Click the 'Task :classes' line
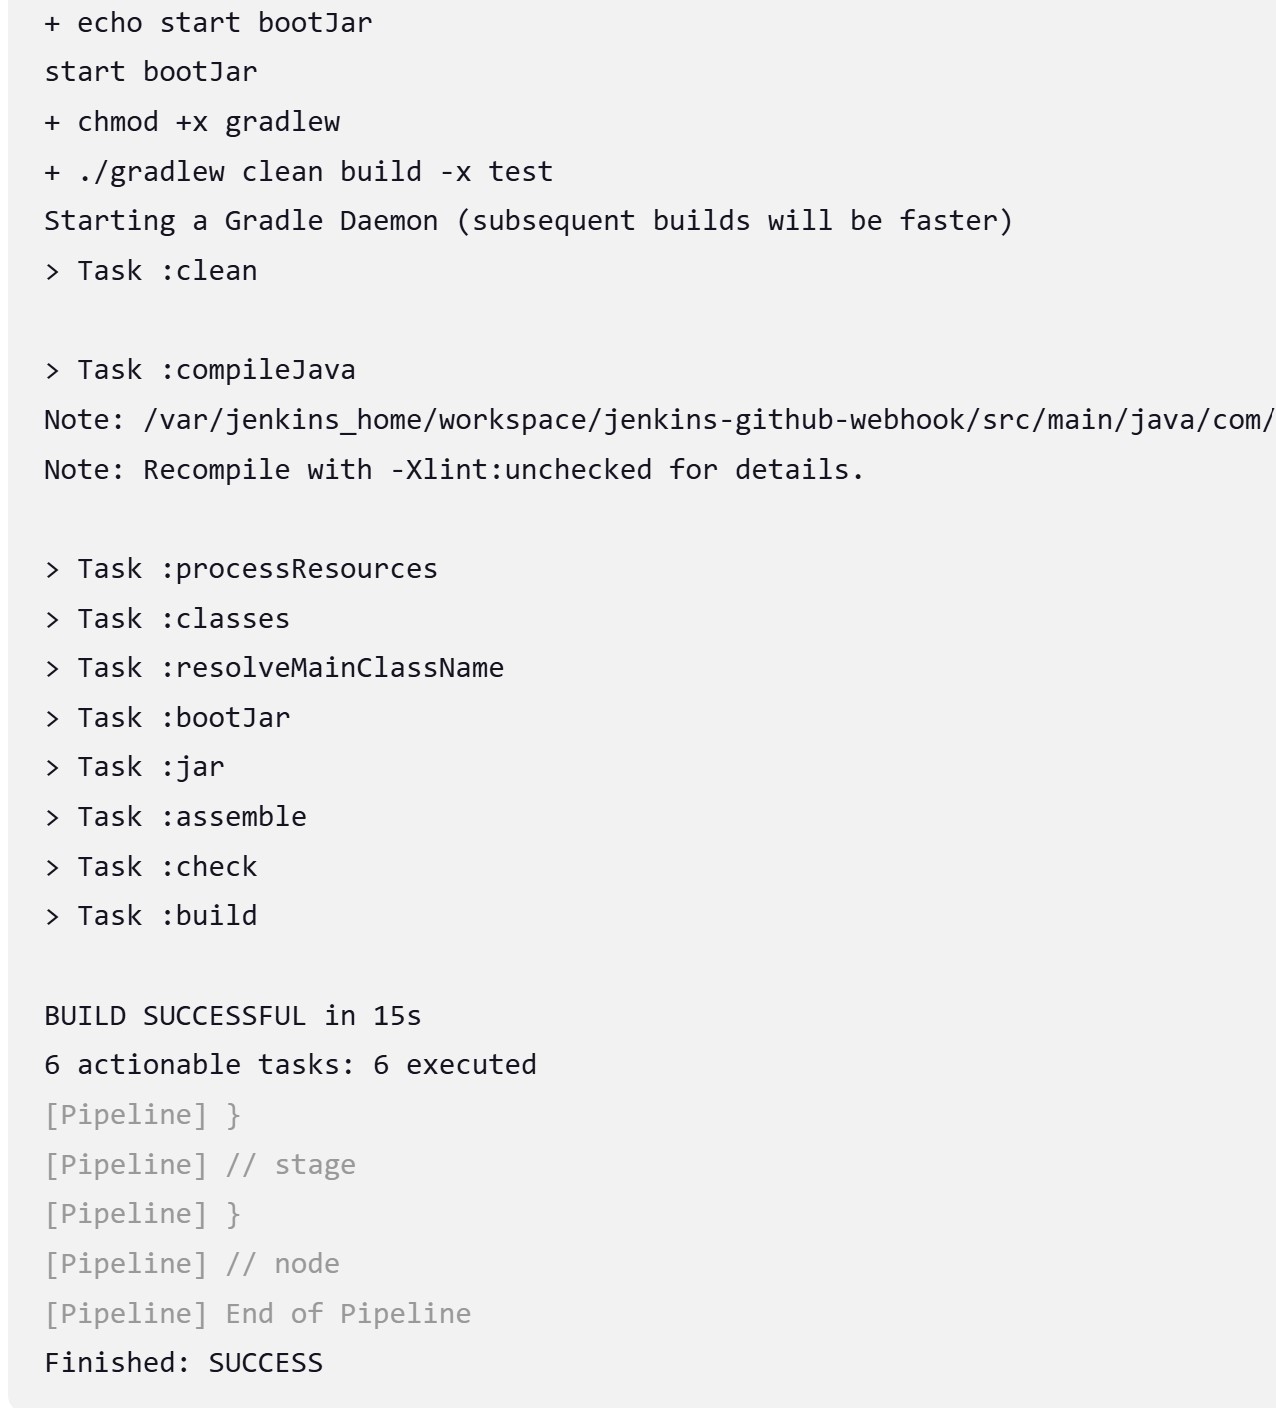 click(167, 619)
